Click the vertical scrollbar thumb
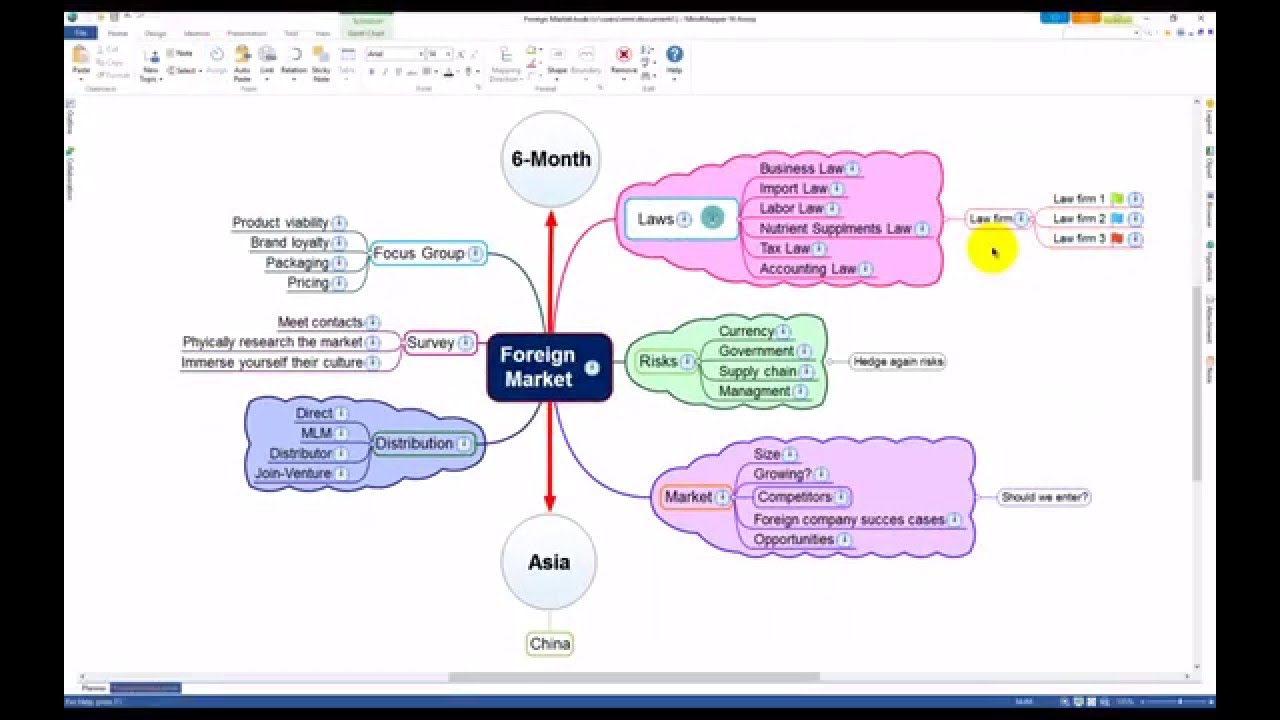1280x720 pixels. [1197, 385]
